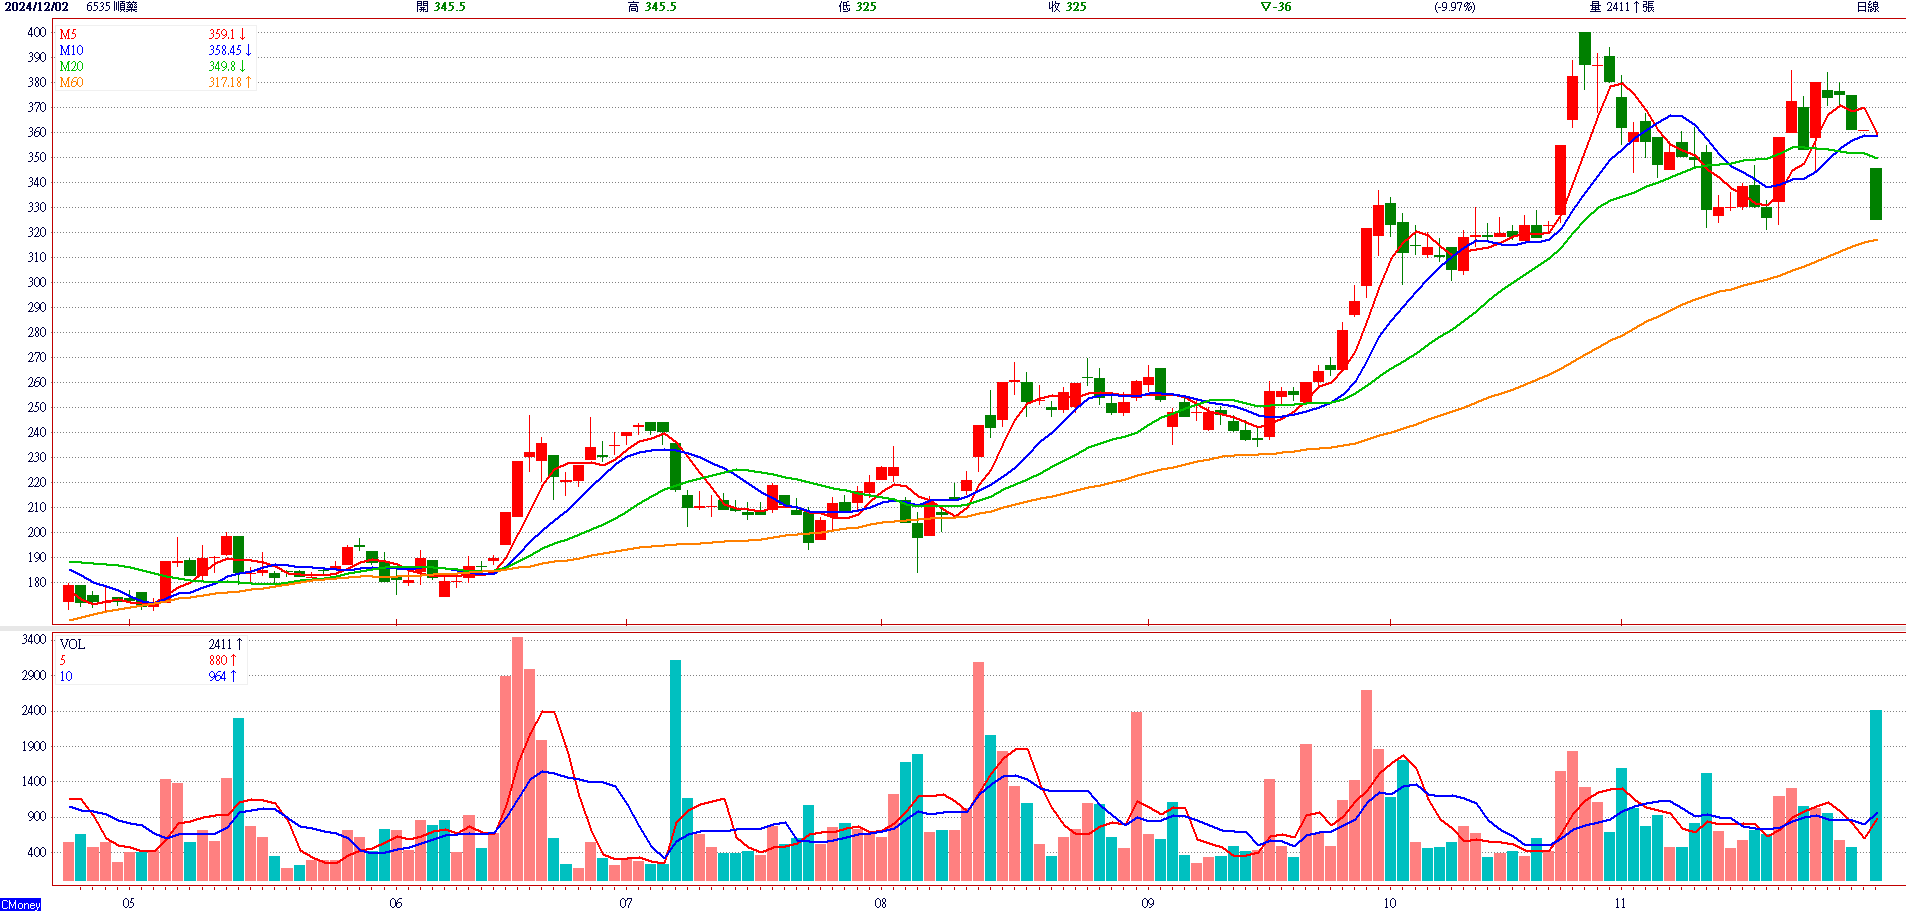Click the last green candlestick on chart
This screenshot has height=922, width=1906.
(x=1876, y=194)
